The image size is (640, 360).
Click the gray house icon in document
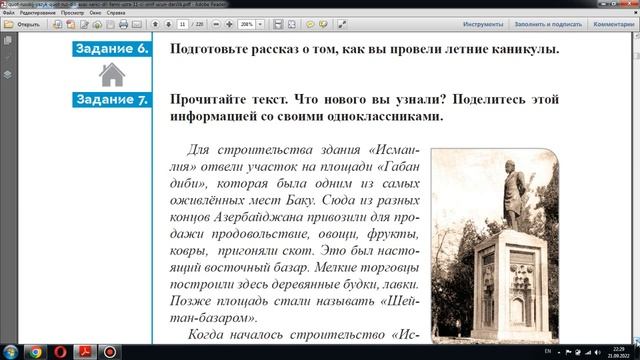point(112,75)
